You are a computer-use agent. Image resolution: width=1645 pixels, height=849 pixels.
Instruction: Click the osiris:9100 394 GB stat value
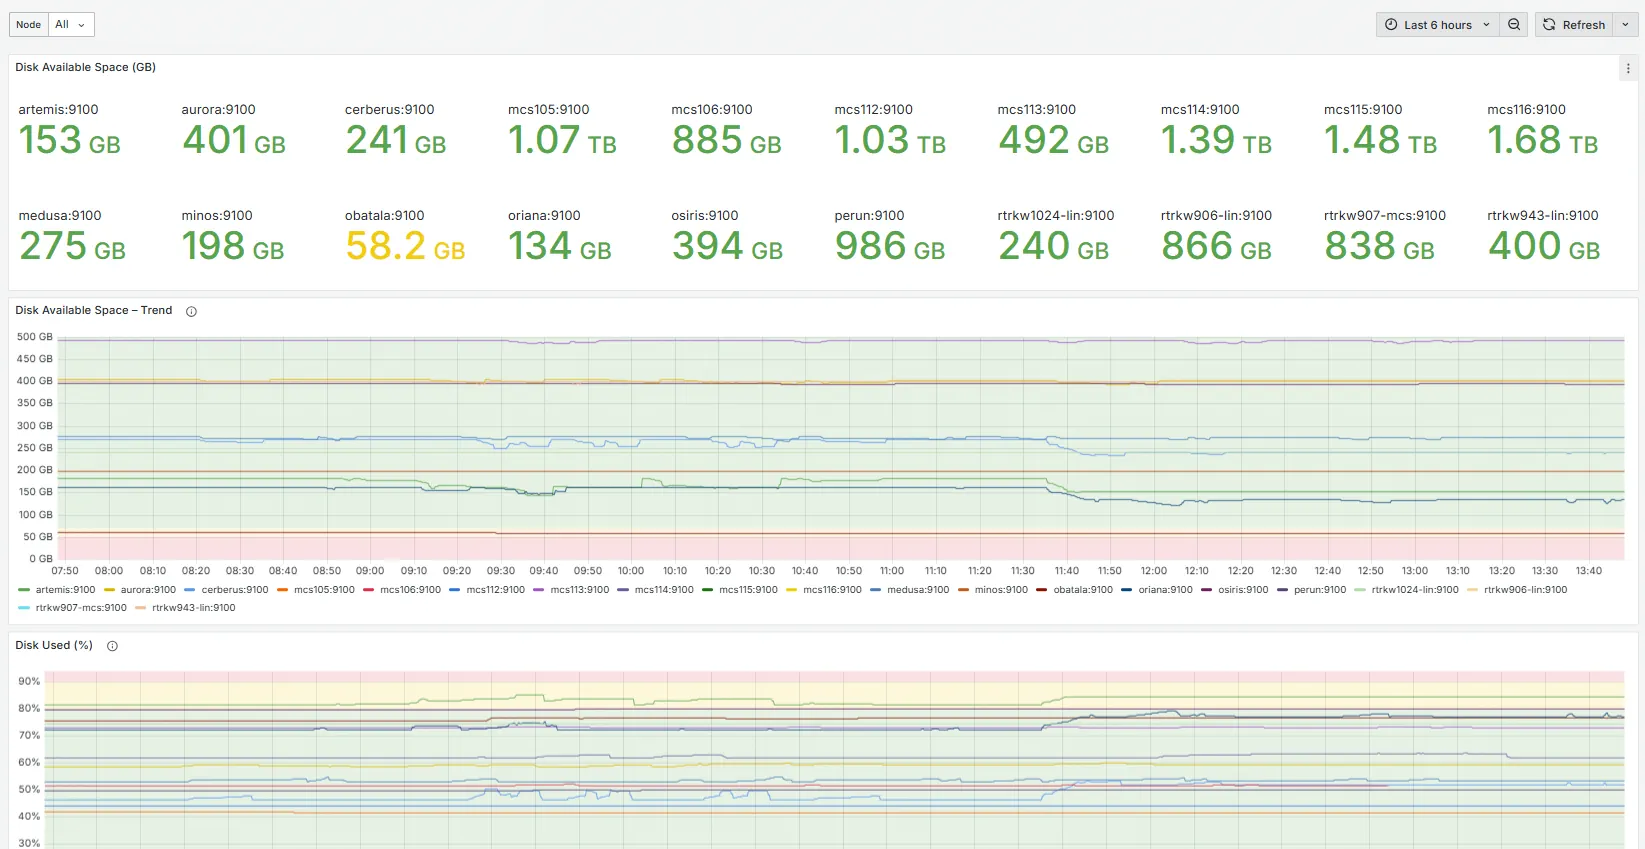(x=727, y=246)
